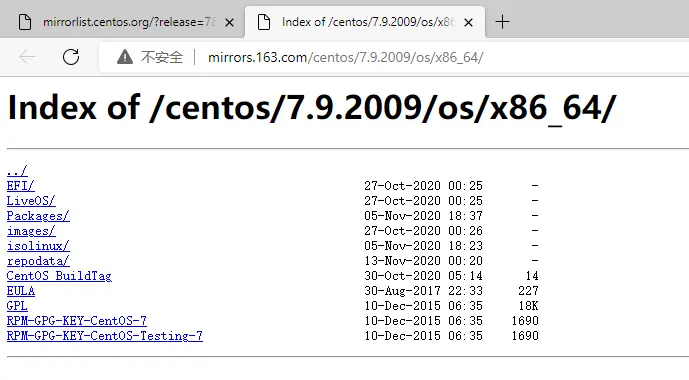This screenshot has width=689, height=380.
Task: Click the page icon on Index tab
Action: pos(264,22)
